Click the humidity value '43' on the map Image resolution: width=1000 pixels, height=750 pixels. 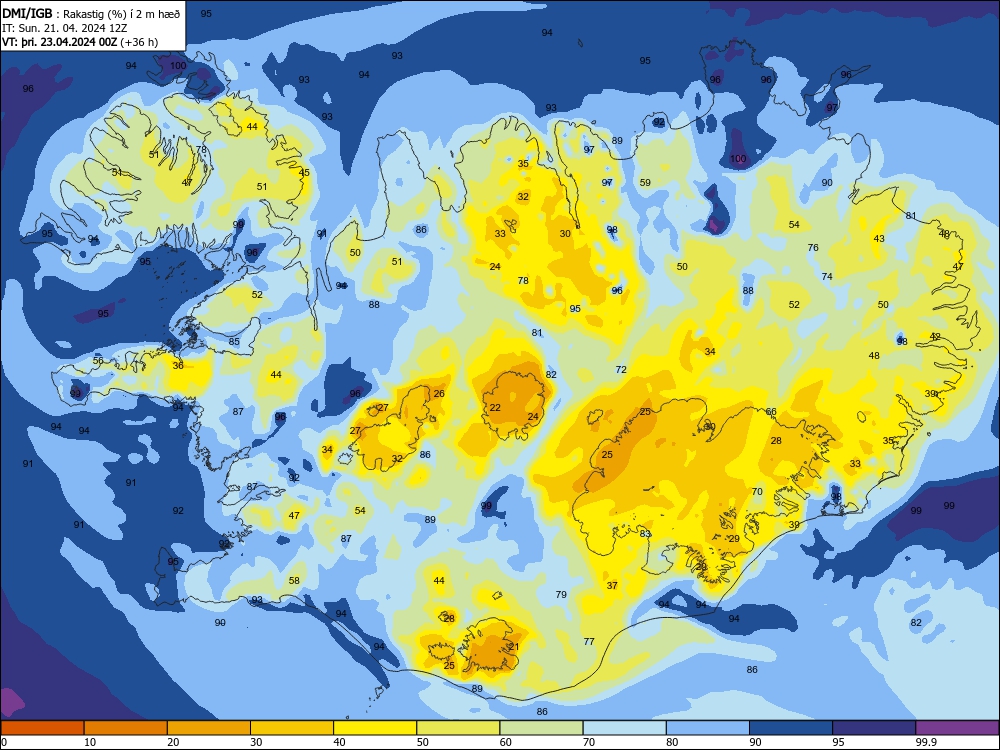point(879,239)
